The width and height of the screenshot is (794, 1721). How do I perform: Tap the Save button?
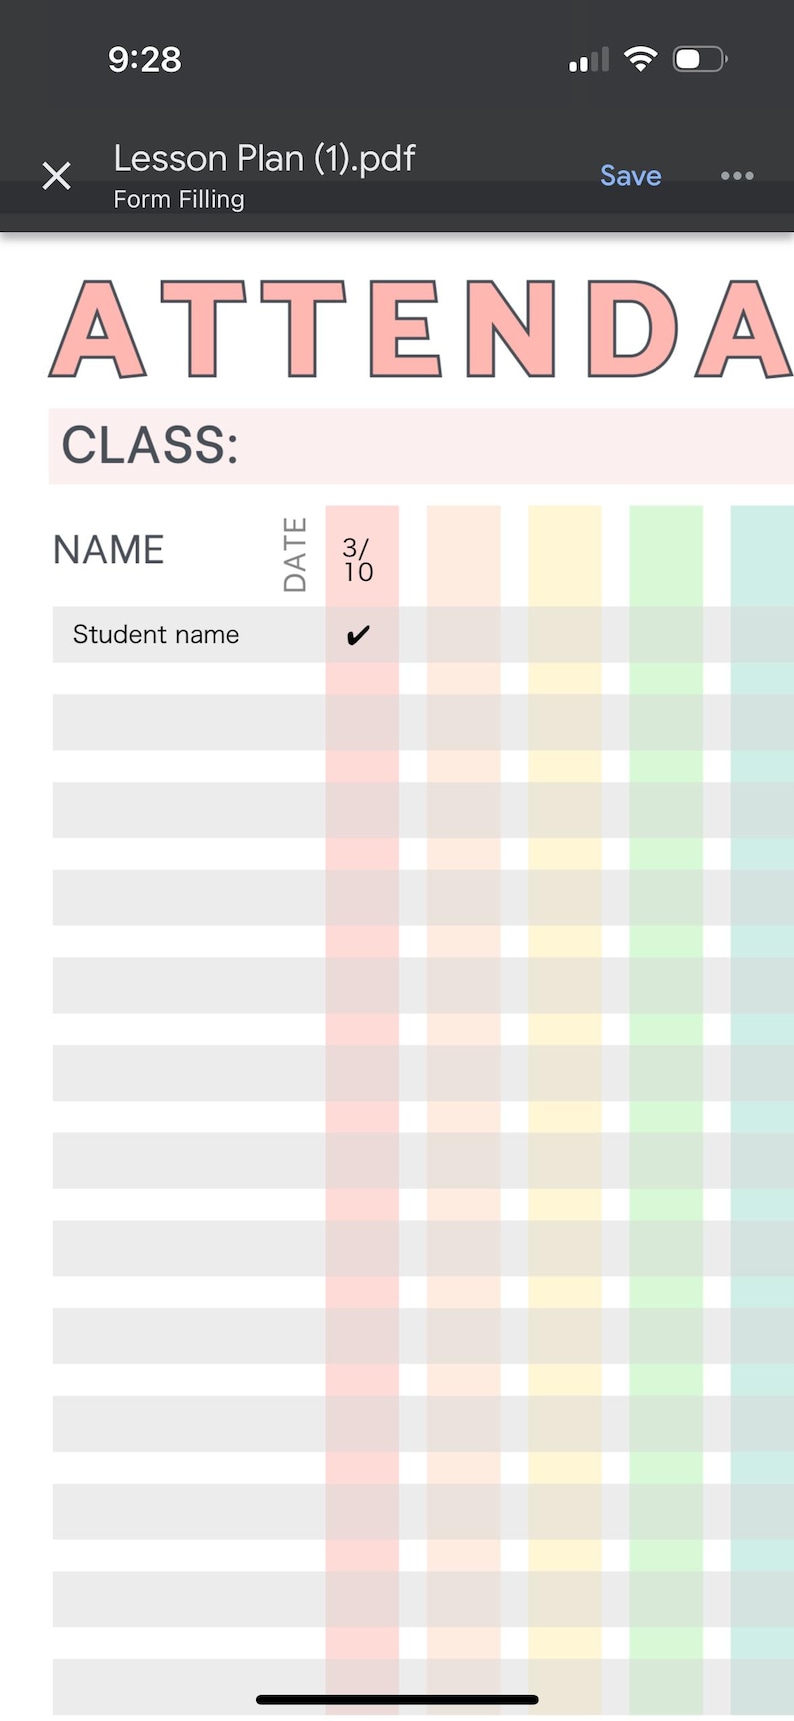631,176
